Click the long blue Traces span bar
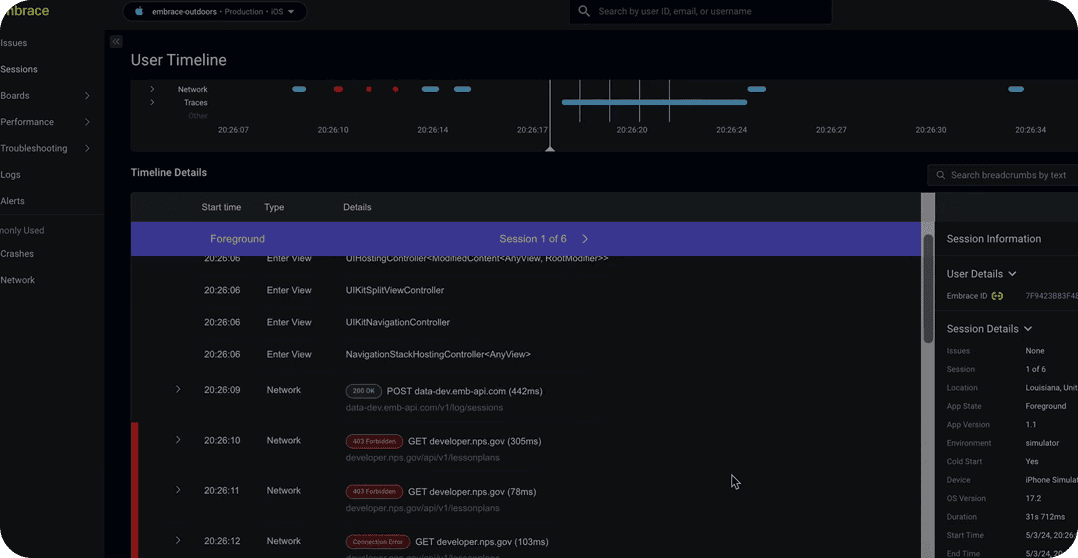Screen dimensions: 1078x558 tap(654, 102)
